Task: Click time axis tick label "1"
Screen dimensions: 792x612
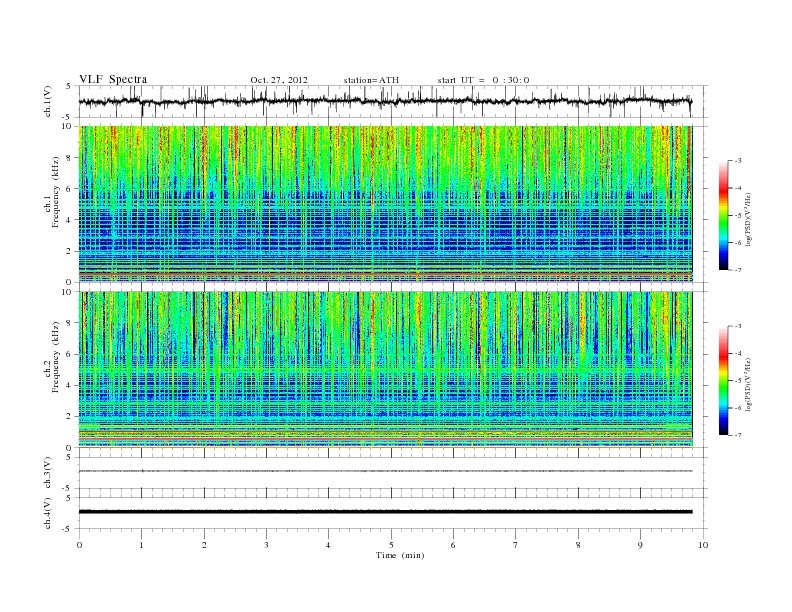Action: pos(141,545)
